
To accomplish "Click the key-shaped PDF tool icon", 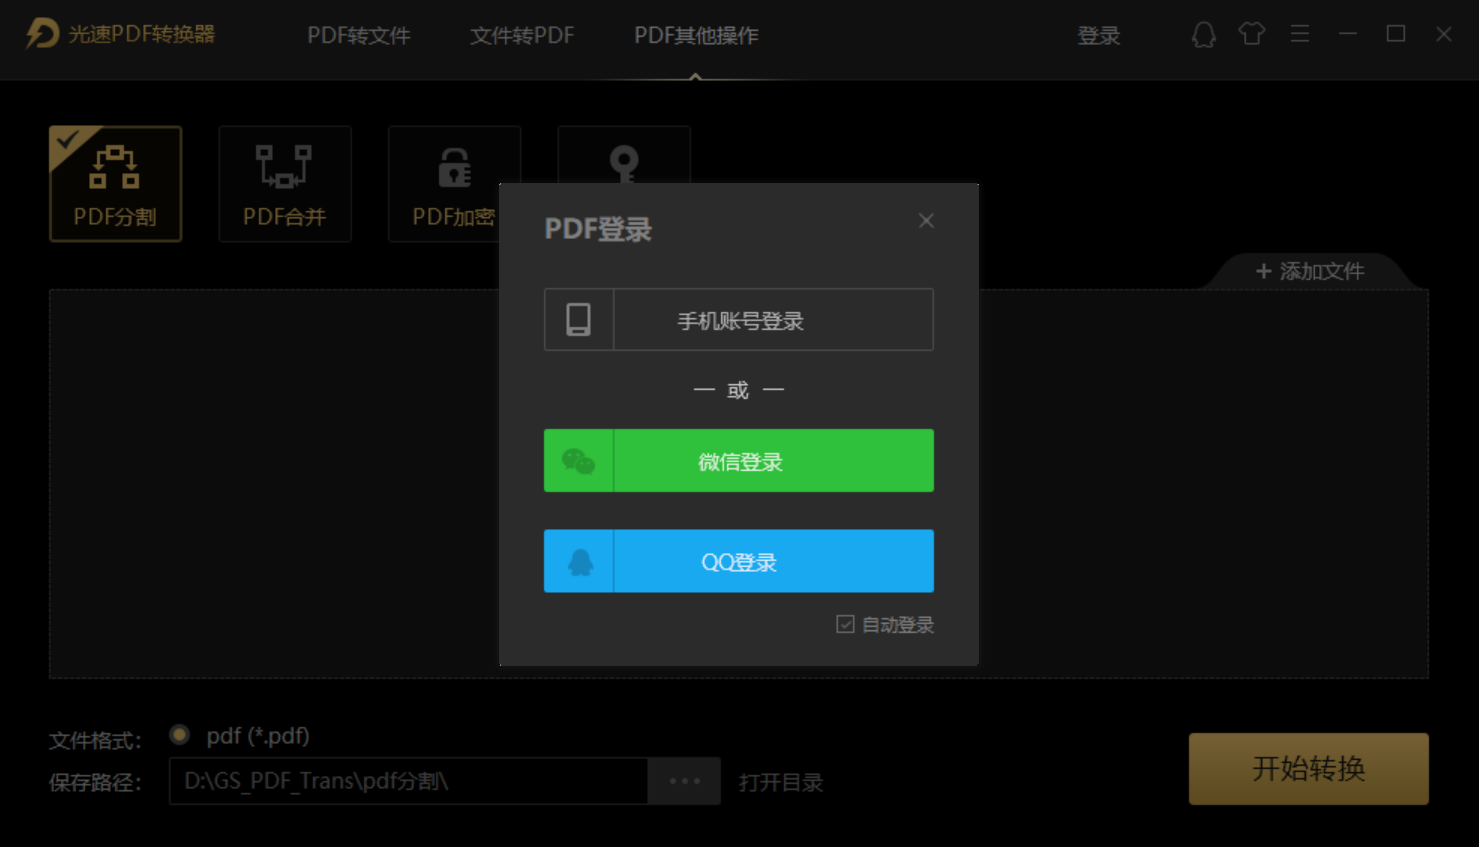I will (624, 165).
